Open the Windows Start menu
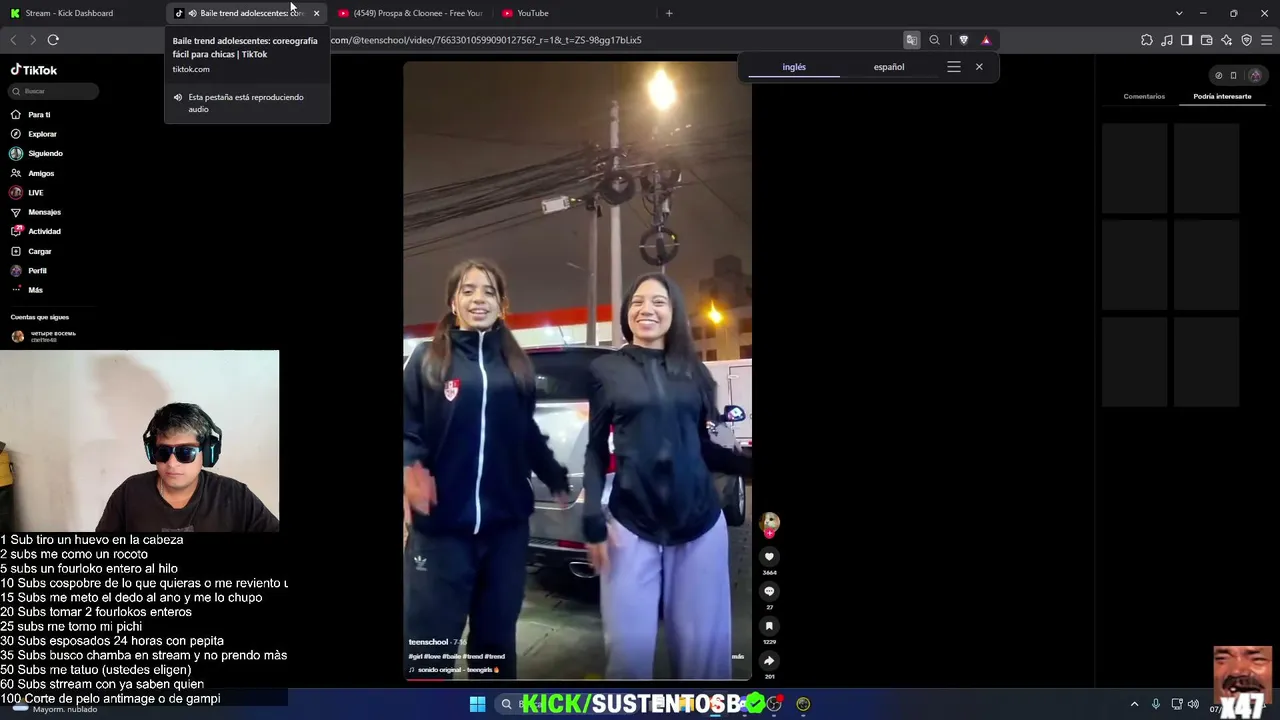The image size is (1280, 720). 477,704
